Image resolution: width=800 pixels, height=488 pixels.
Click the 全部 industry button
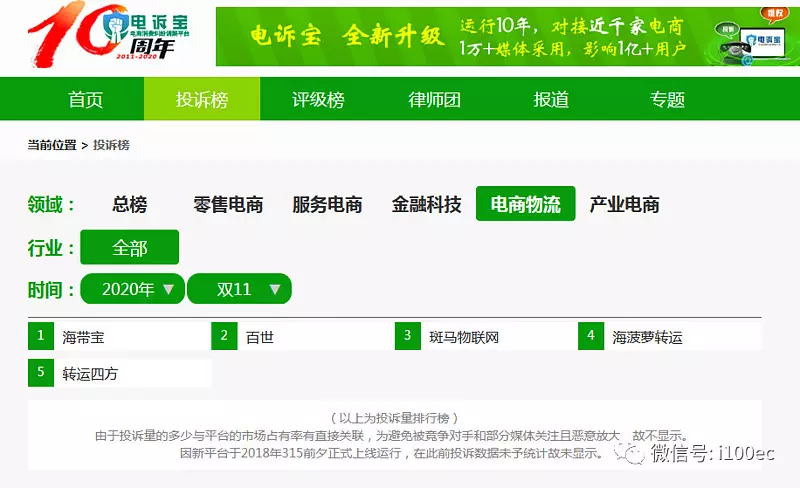(x=130, y=247)
